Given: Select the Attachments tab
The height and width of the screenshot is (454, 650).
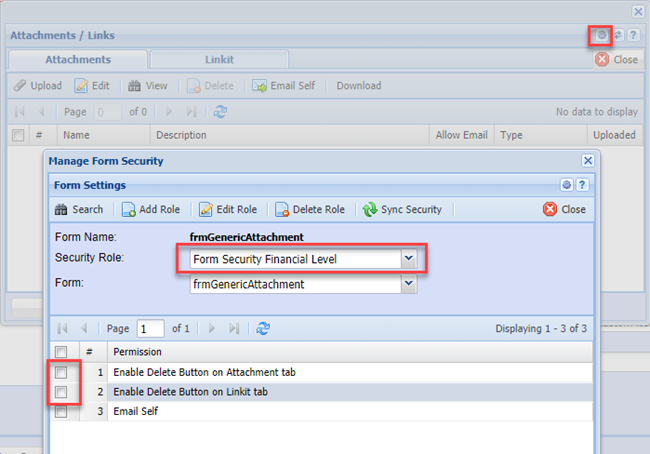Looking at the screenshot, I should tap(78, 60).
